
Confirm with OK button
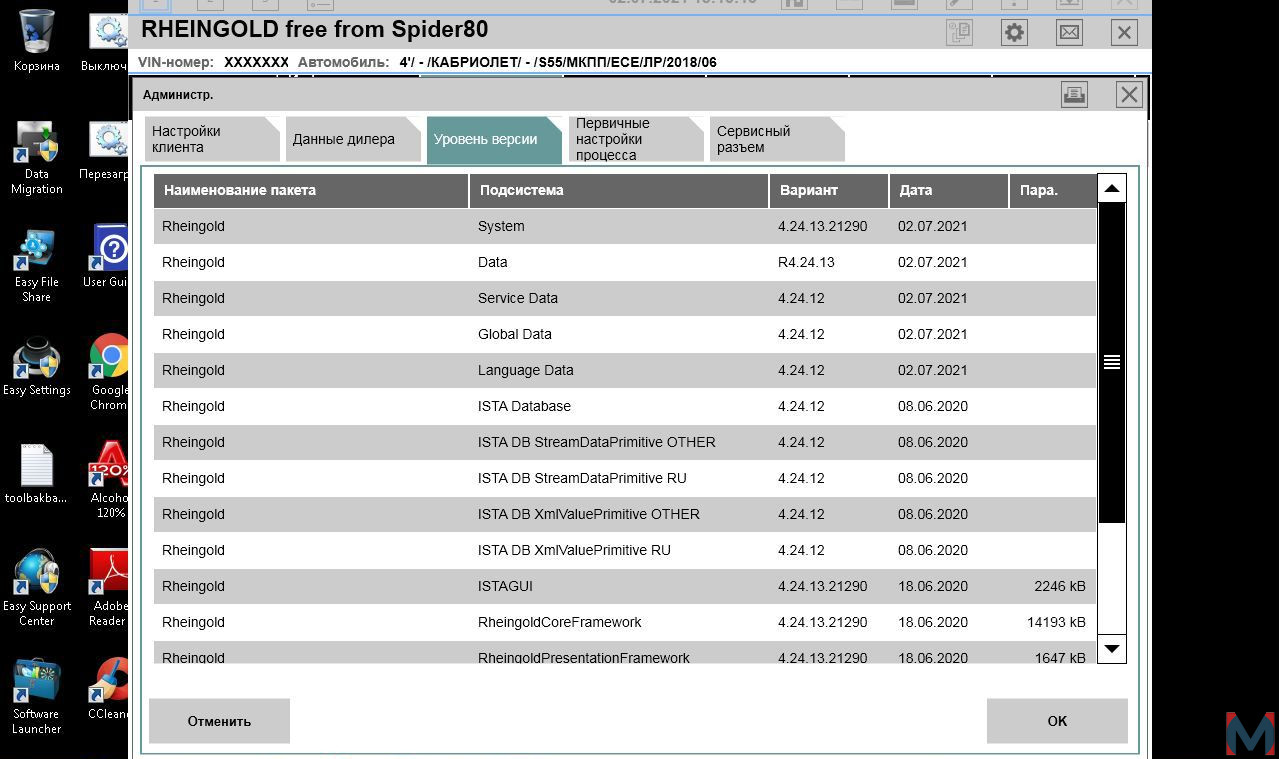(x=1057, y=721)
